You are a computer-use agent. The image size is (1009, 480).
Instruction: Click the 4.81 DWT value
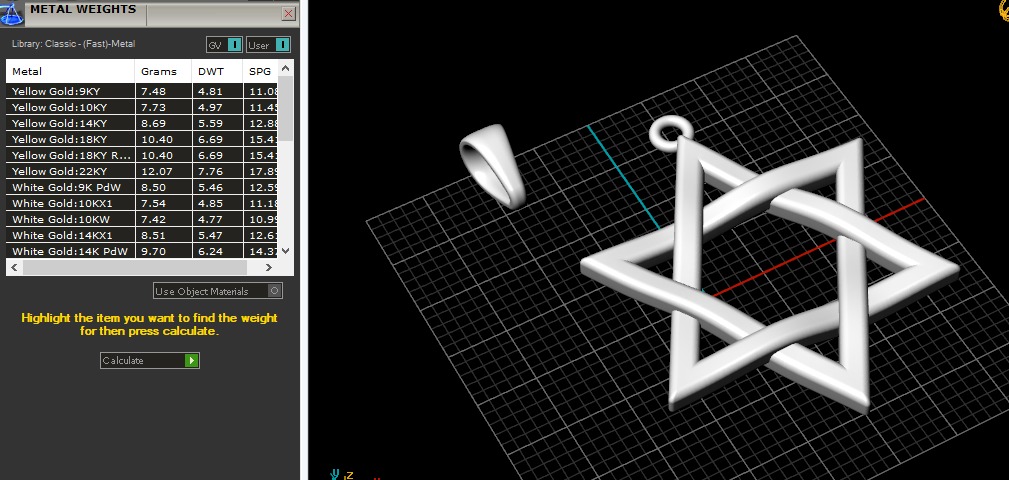210,91
